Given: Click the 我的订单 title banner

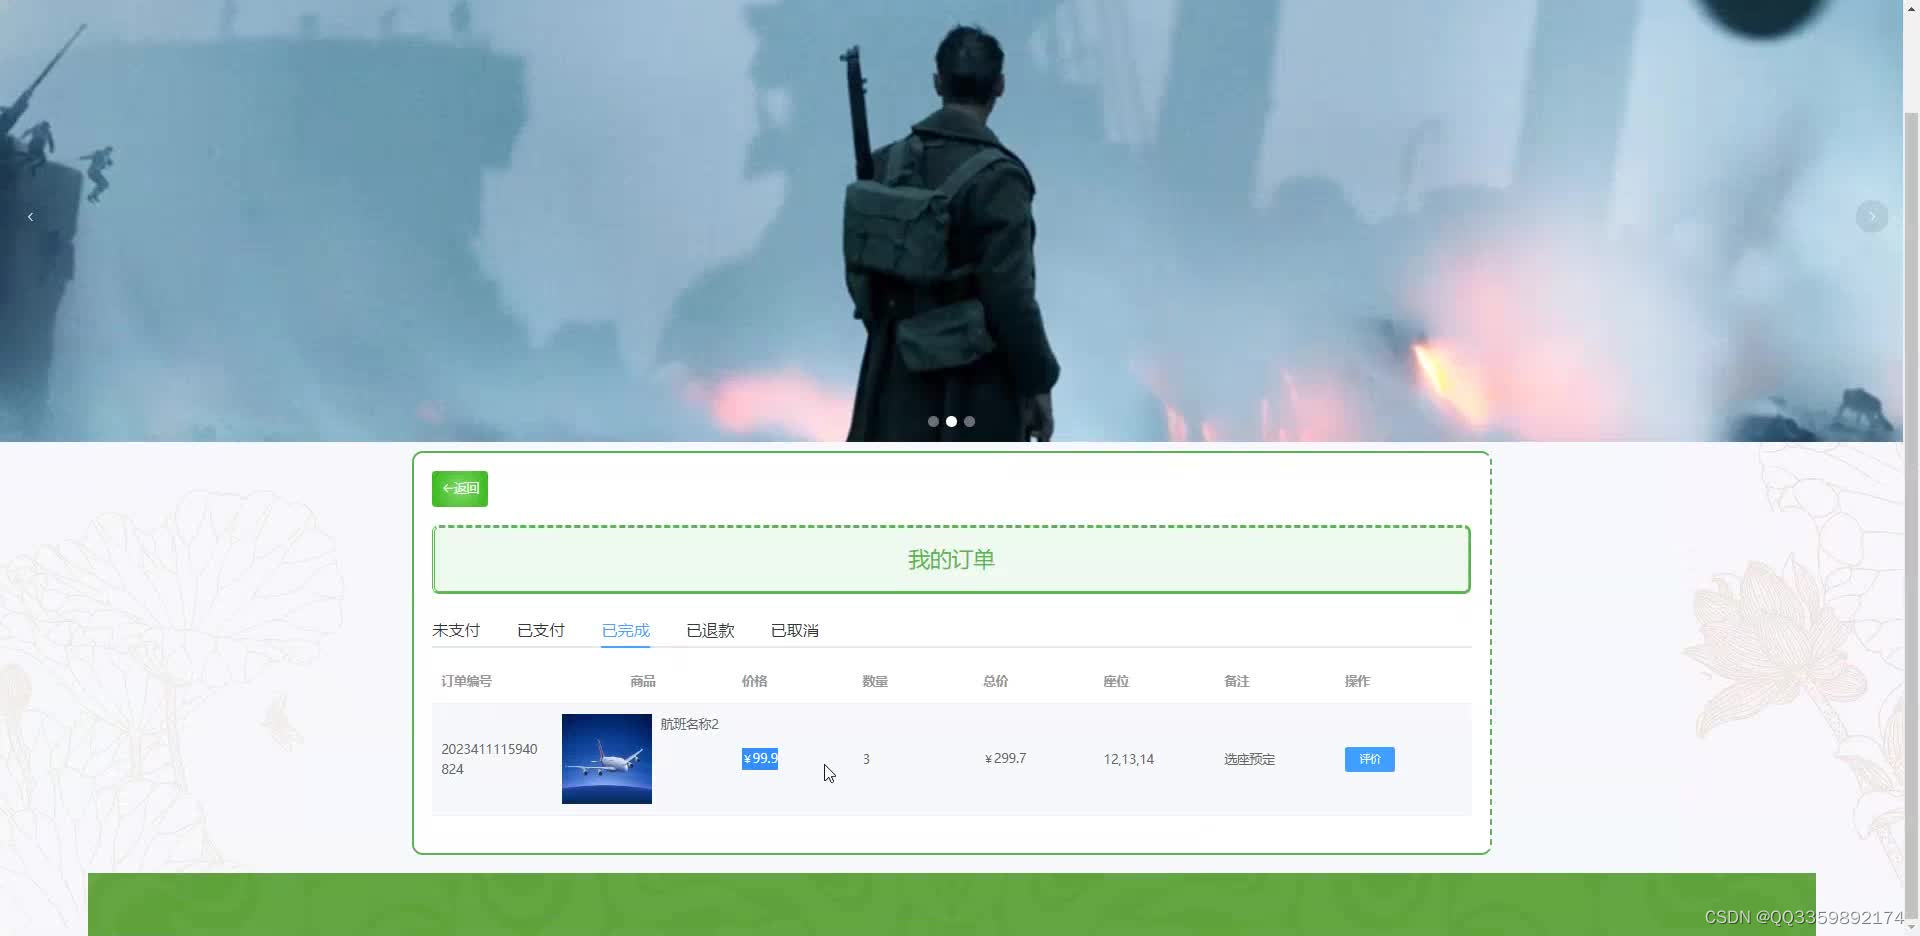Looking at the screenshot, I should (951, 559).
